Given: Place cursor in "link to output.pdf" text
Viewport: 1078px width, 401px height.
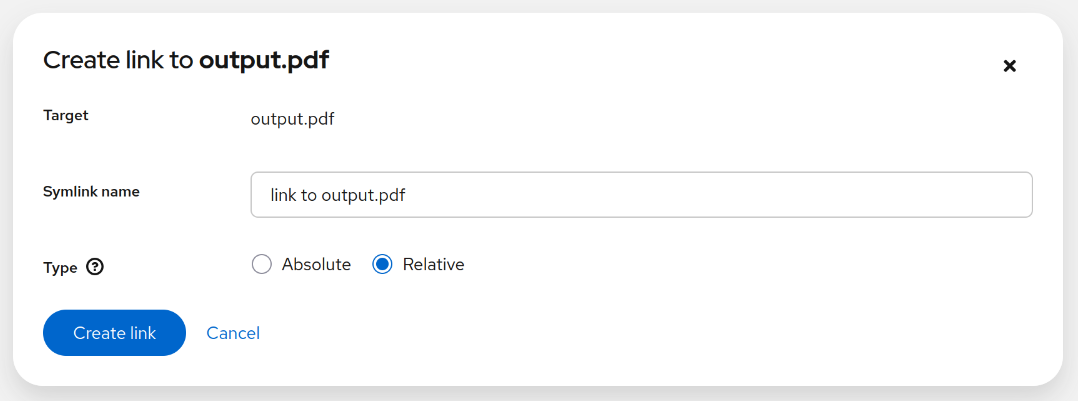Looking at the screenshot, I should 337,195.
